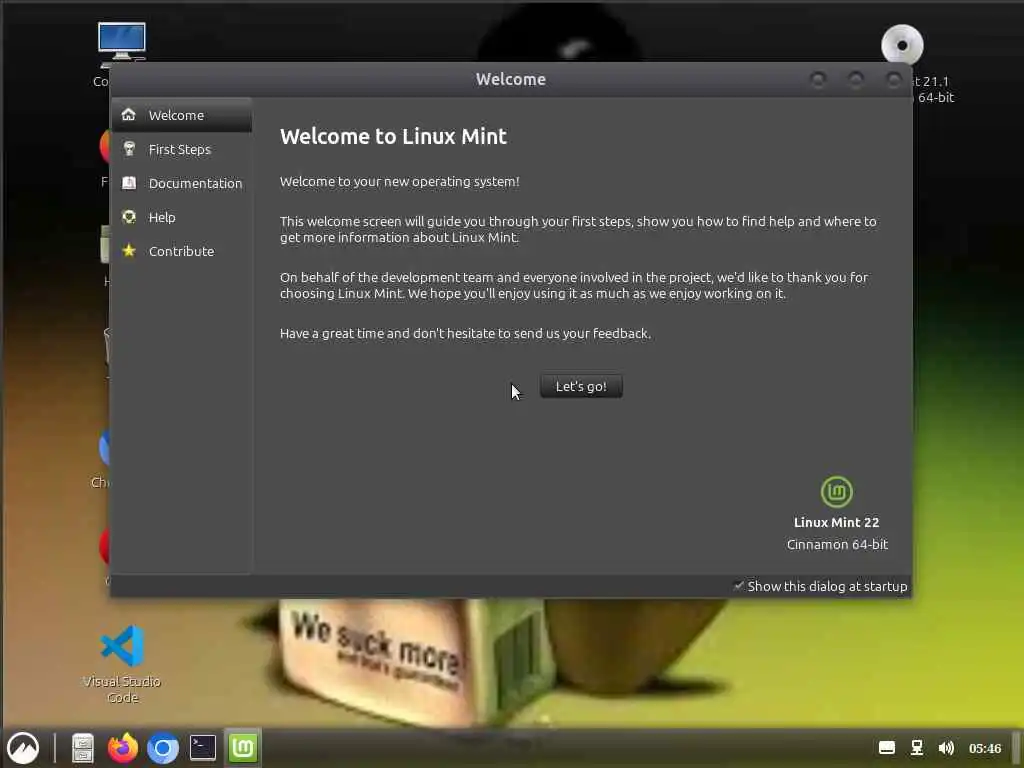Image resolution: width=1024 pixels, height=768 pixels.
Task: Click the Cinnamon 64-bit text
Action: [x=837, y=544]
